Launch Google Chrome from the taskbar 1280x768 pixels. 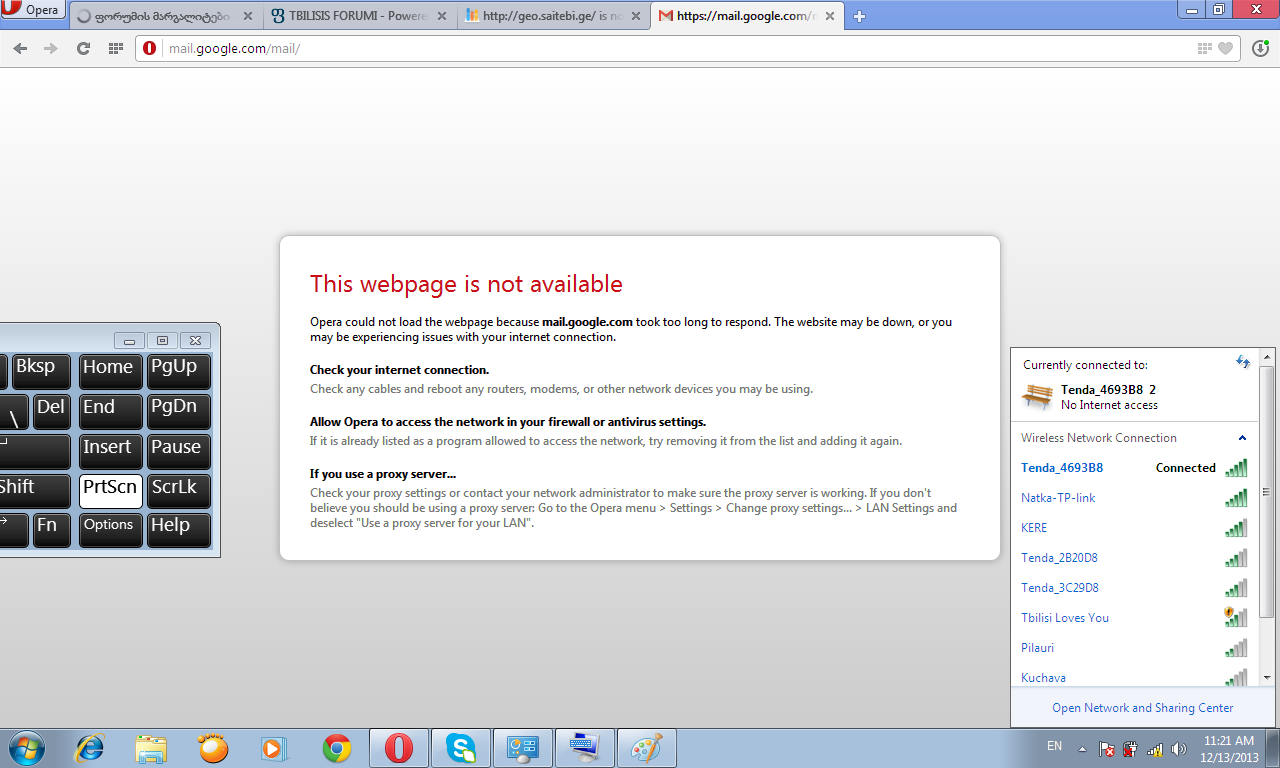[337, 748]
